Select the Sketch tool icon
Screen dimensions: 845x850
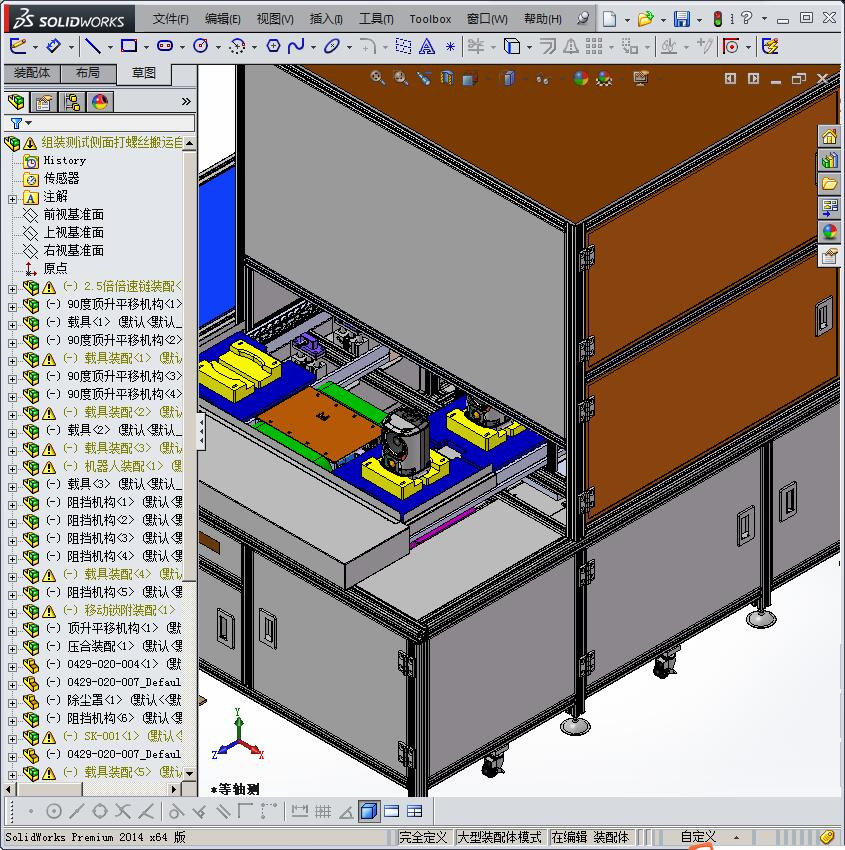point(18,47)
